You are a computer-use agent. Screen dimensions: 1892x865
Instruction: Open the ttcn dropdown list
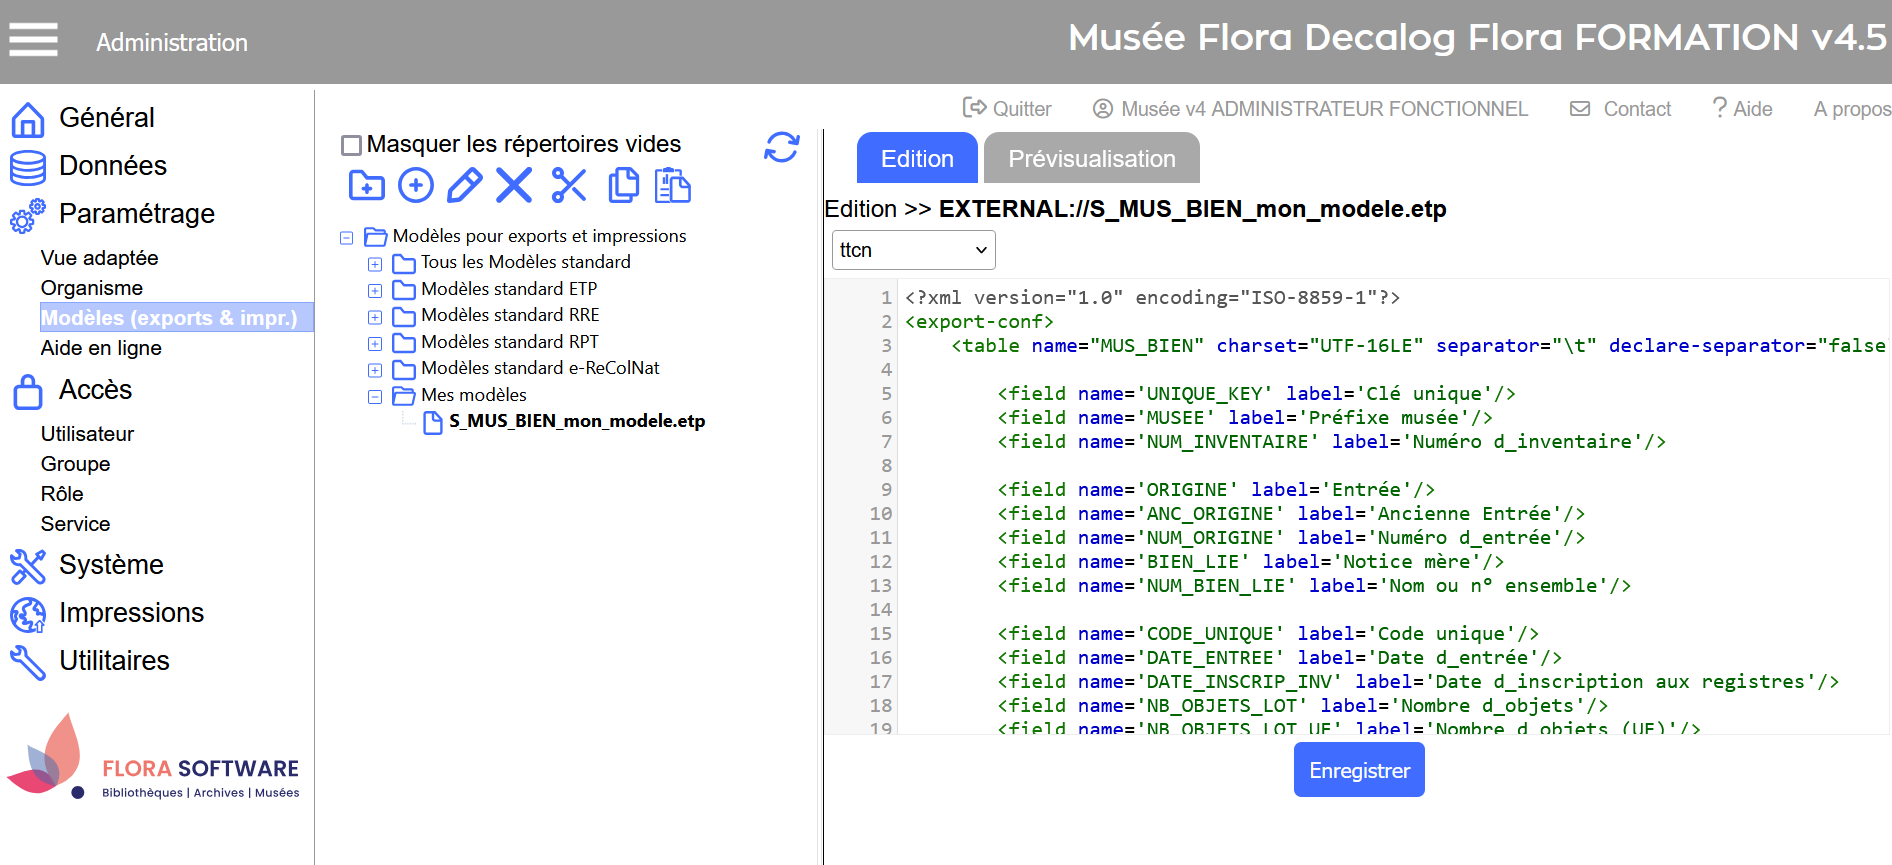(x=913, y=250)
